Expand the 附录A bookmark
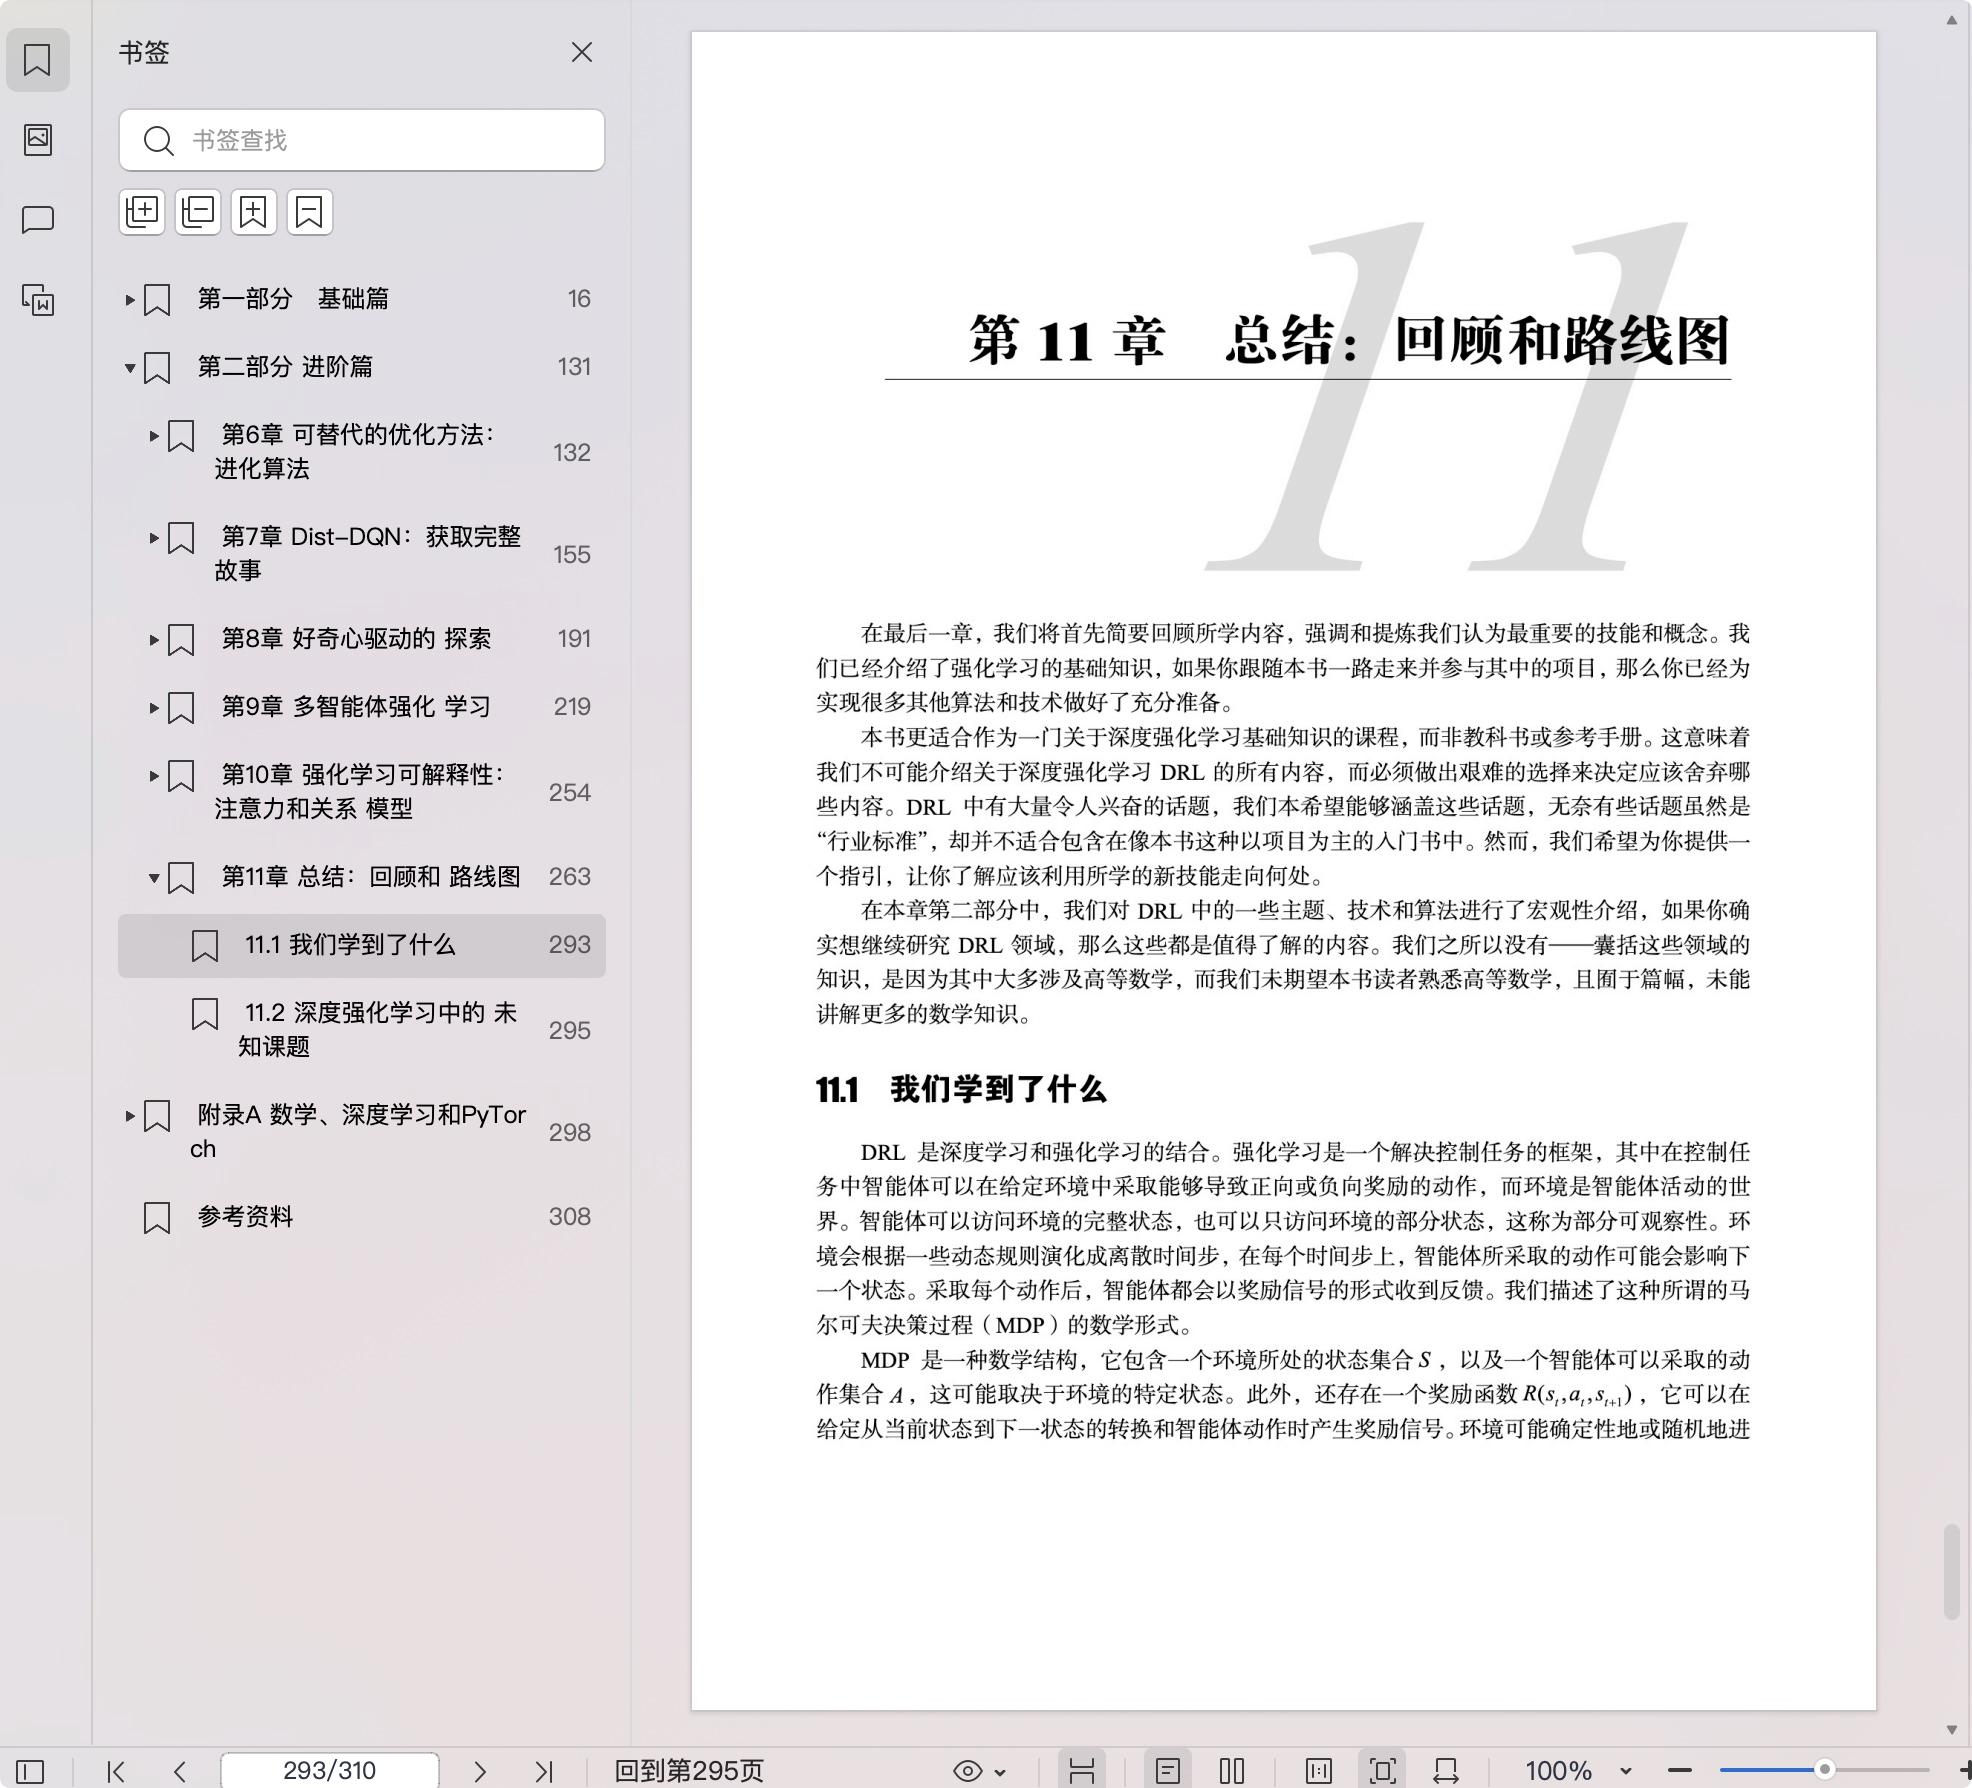This screenshot has height=1788, width=1972. (130, 1115)
